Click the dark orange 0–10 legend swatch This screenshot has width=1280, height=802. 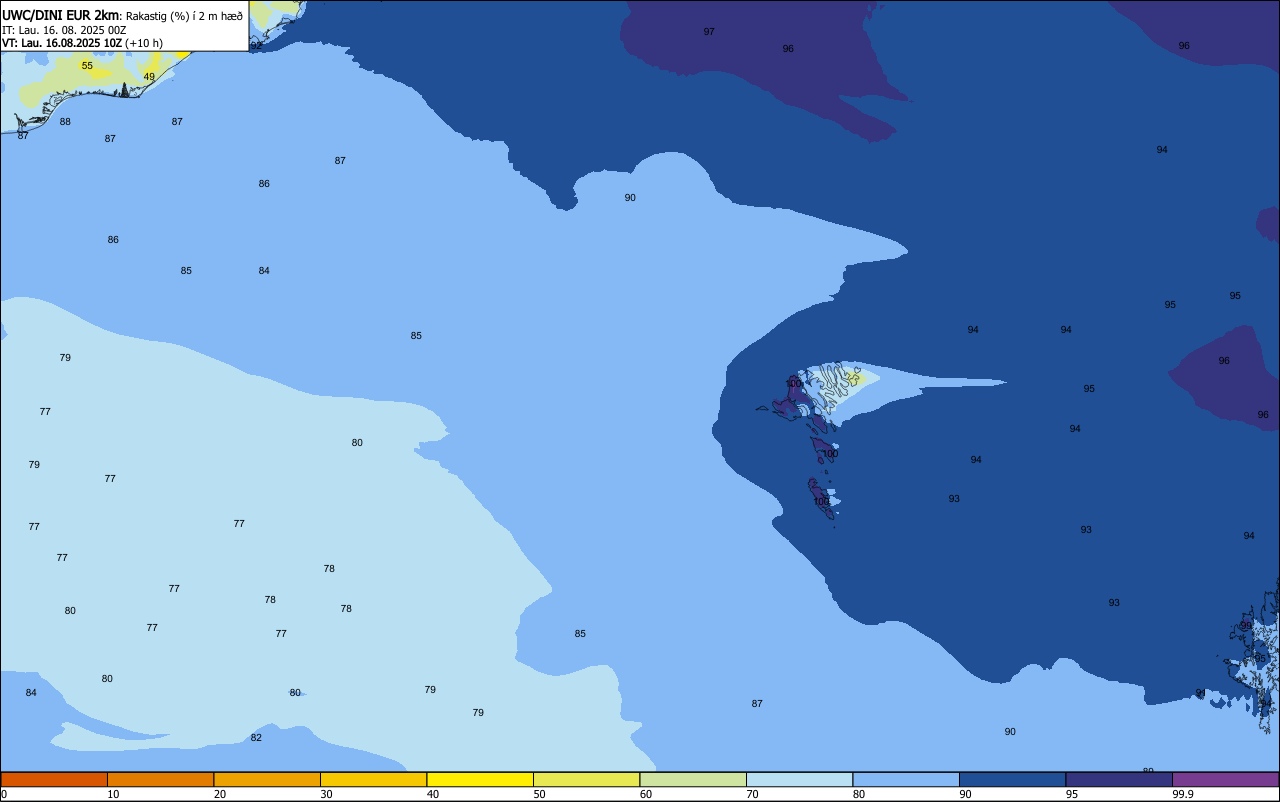tap(54, 779)
